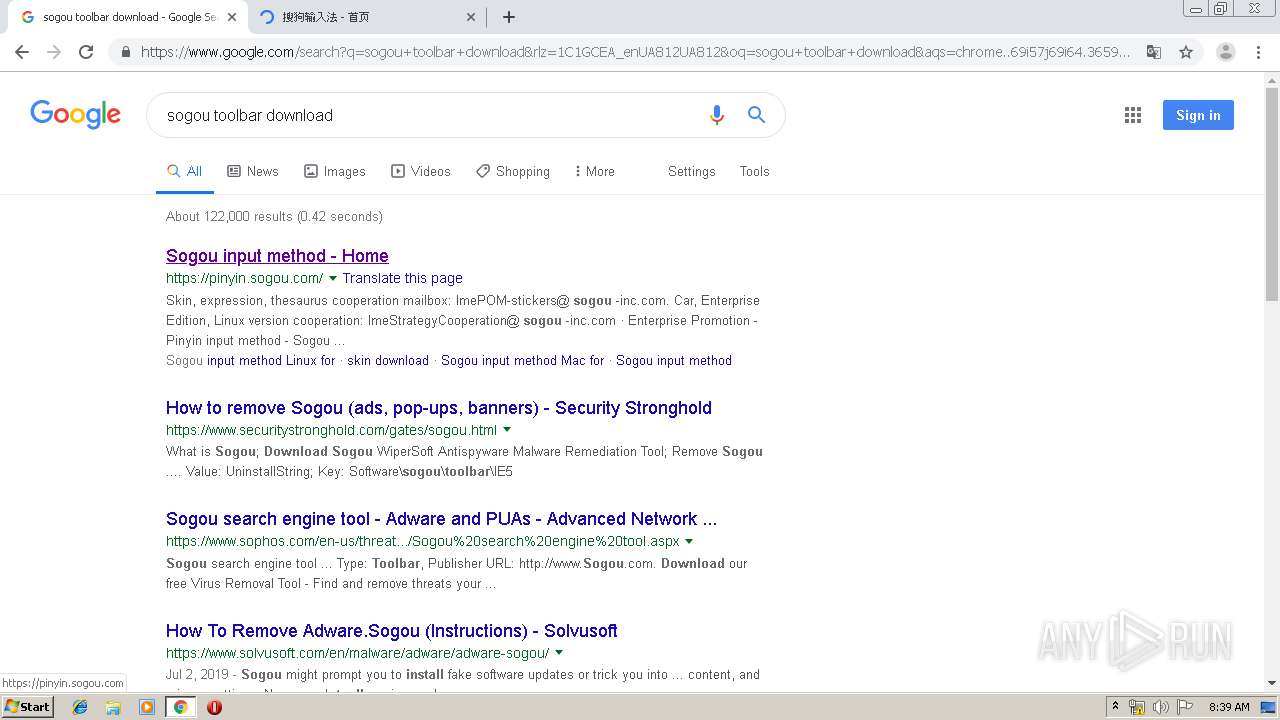Close the sogou toolbar download tab

tap(232, 17)
